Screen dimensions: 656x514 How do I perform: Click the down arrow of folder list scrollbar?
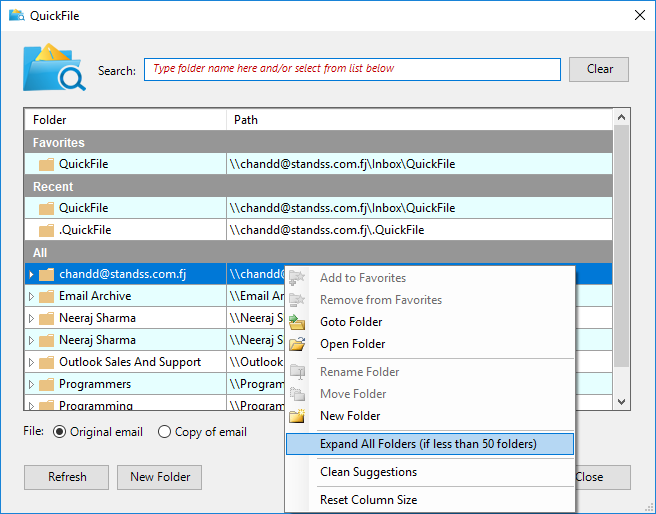pyautogui.click(x=621, y=401)
